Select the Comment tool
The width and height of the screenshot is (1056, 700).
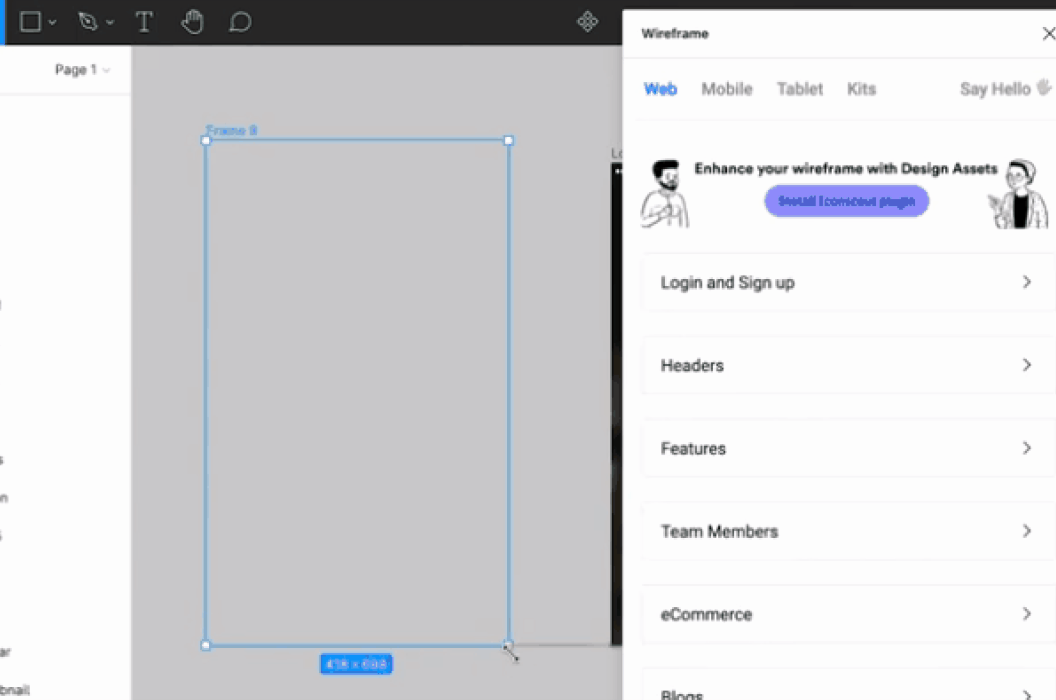point(240,22)
